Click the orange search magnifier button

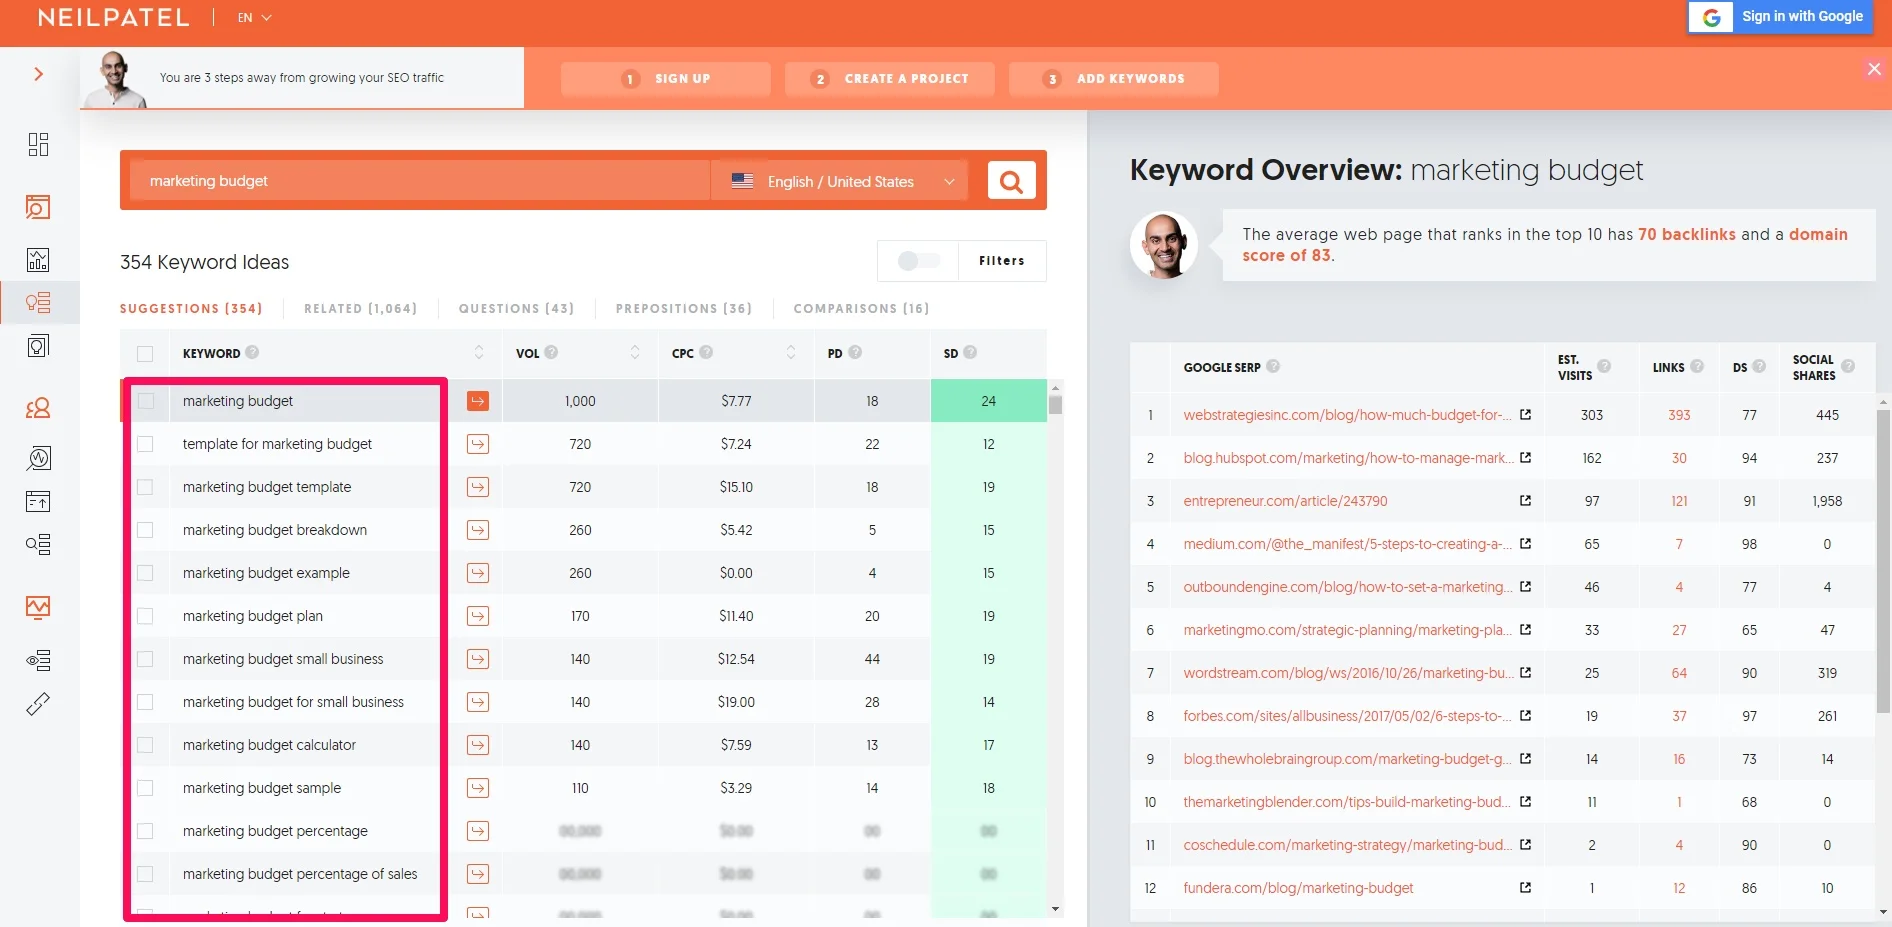(1011, 181)
